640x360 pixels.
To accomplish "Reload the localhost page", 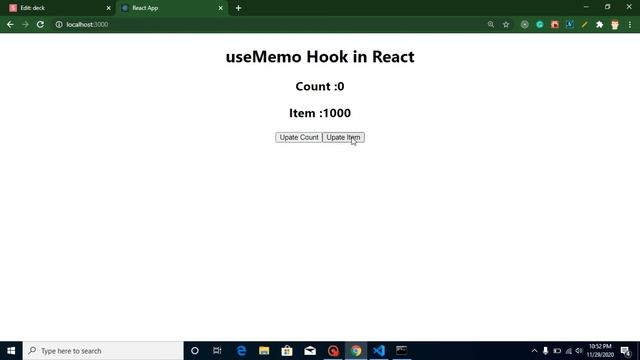I will [40, 24].
